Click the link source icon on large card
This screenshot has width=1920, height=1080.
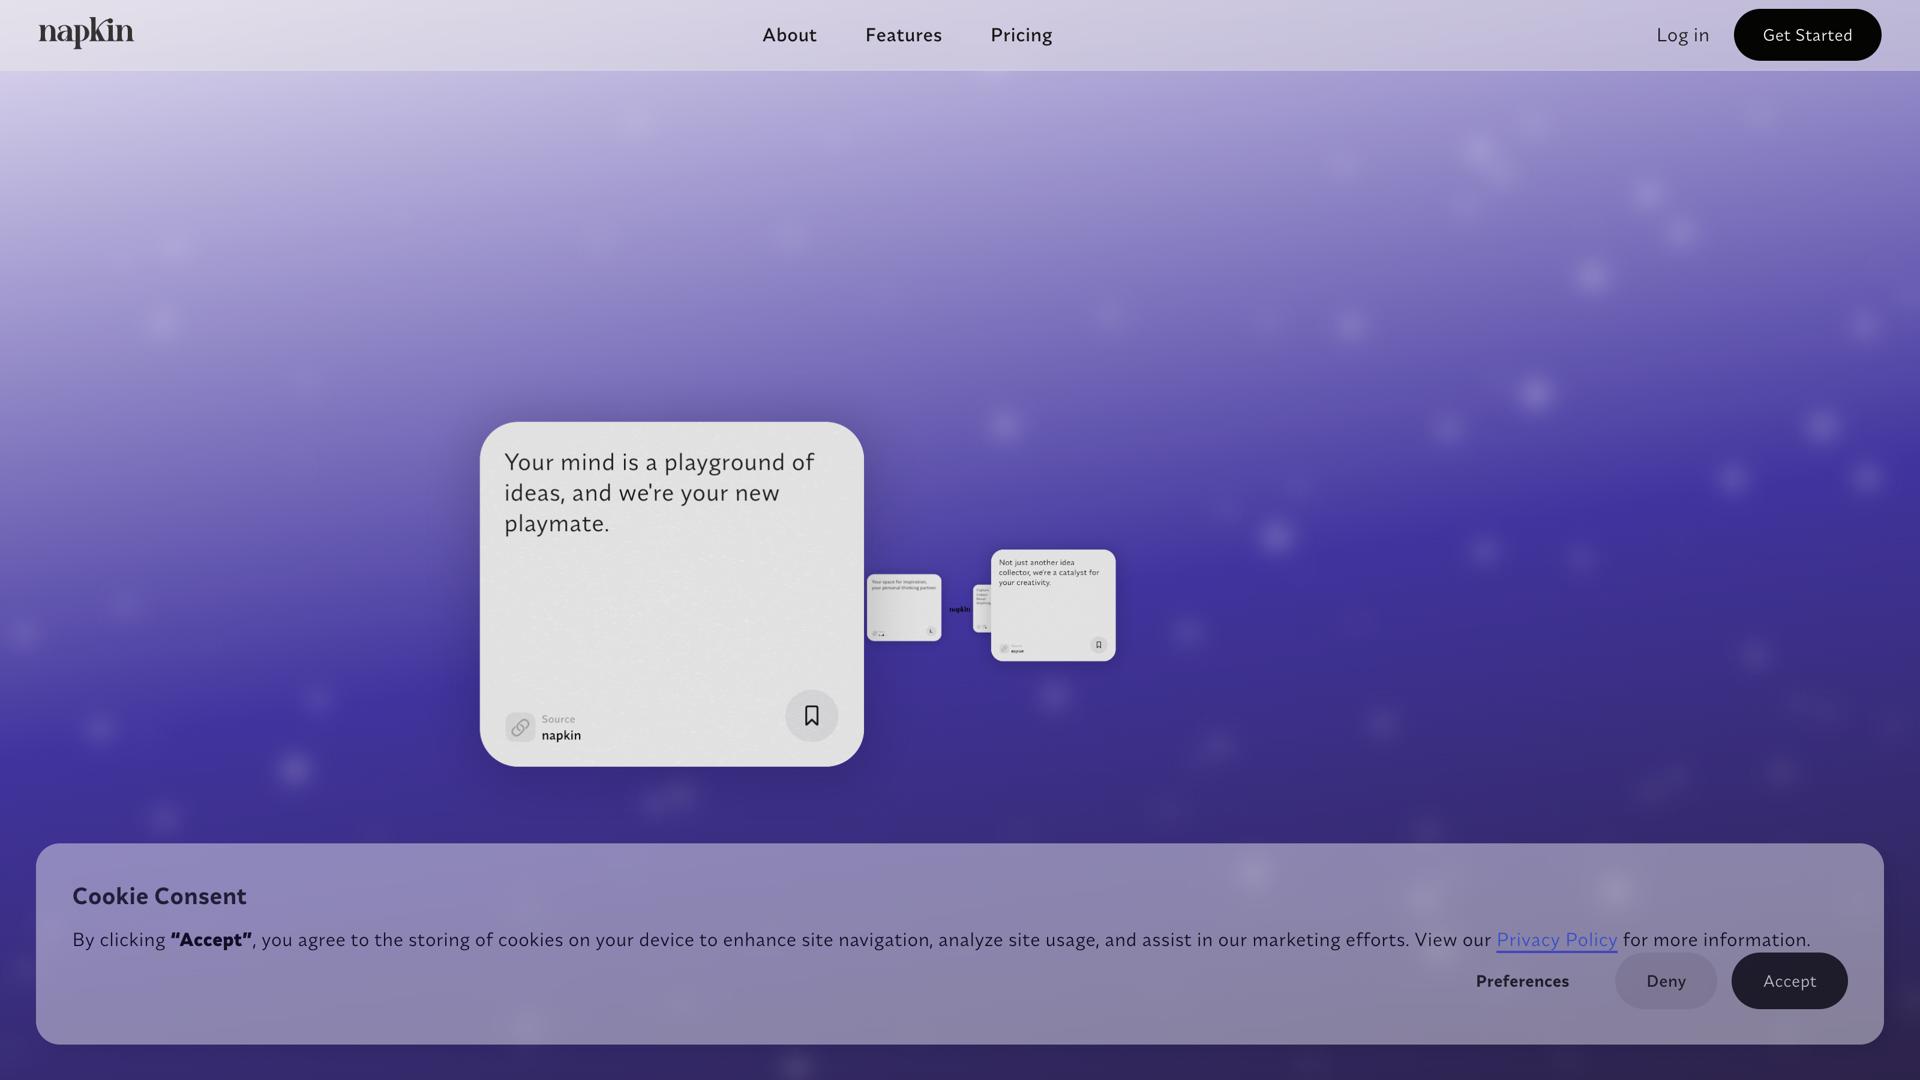point(519,727)
